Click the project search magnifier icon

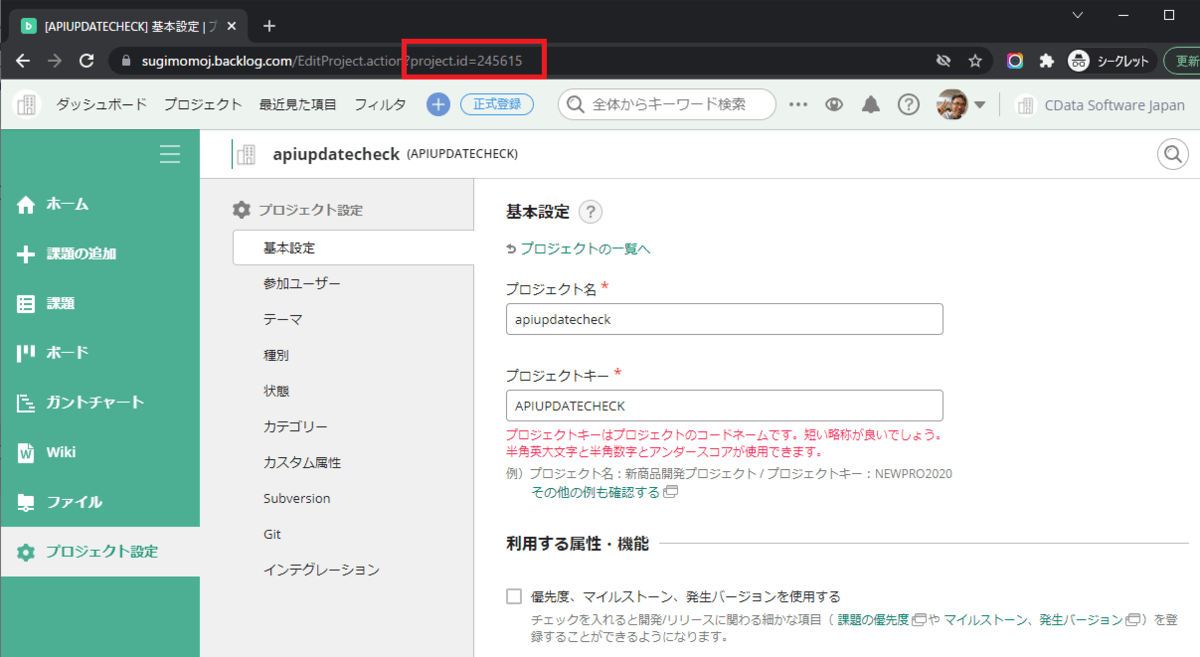1172,154
